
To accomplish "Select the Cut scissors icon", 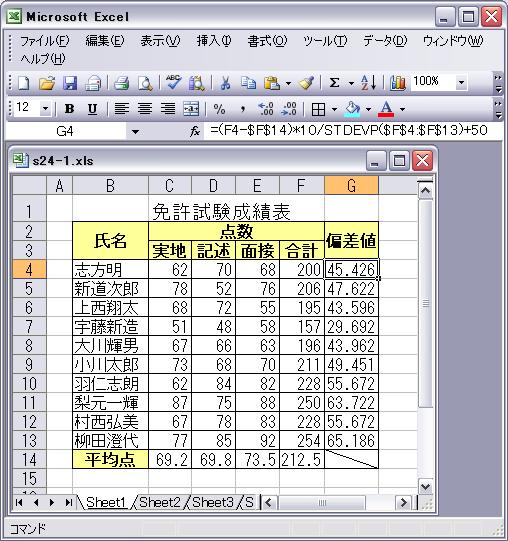I will (225, 83).
